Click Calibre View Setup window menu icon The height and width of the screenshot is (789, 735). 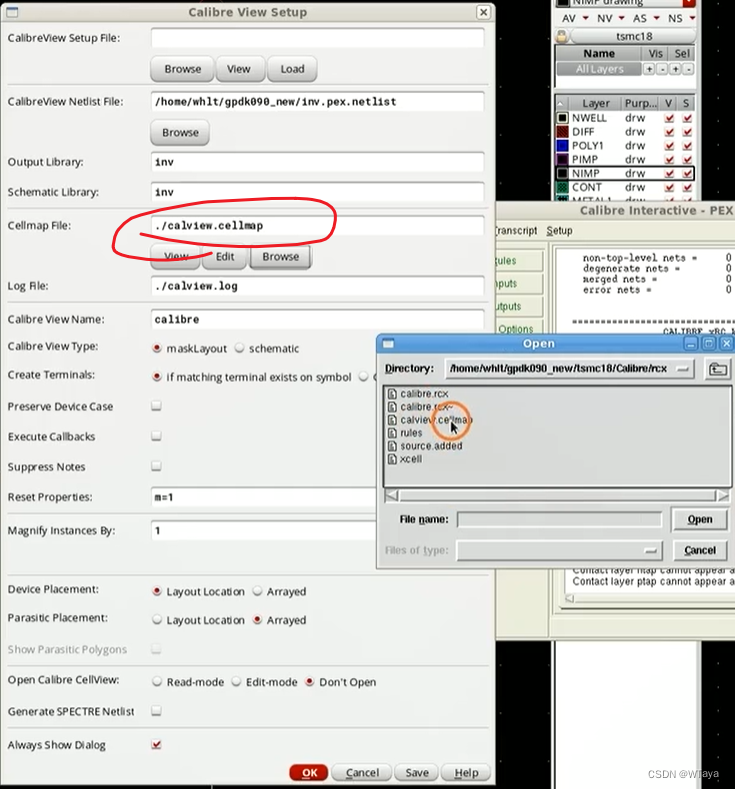[x=12, y=12]
